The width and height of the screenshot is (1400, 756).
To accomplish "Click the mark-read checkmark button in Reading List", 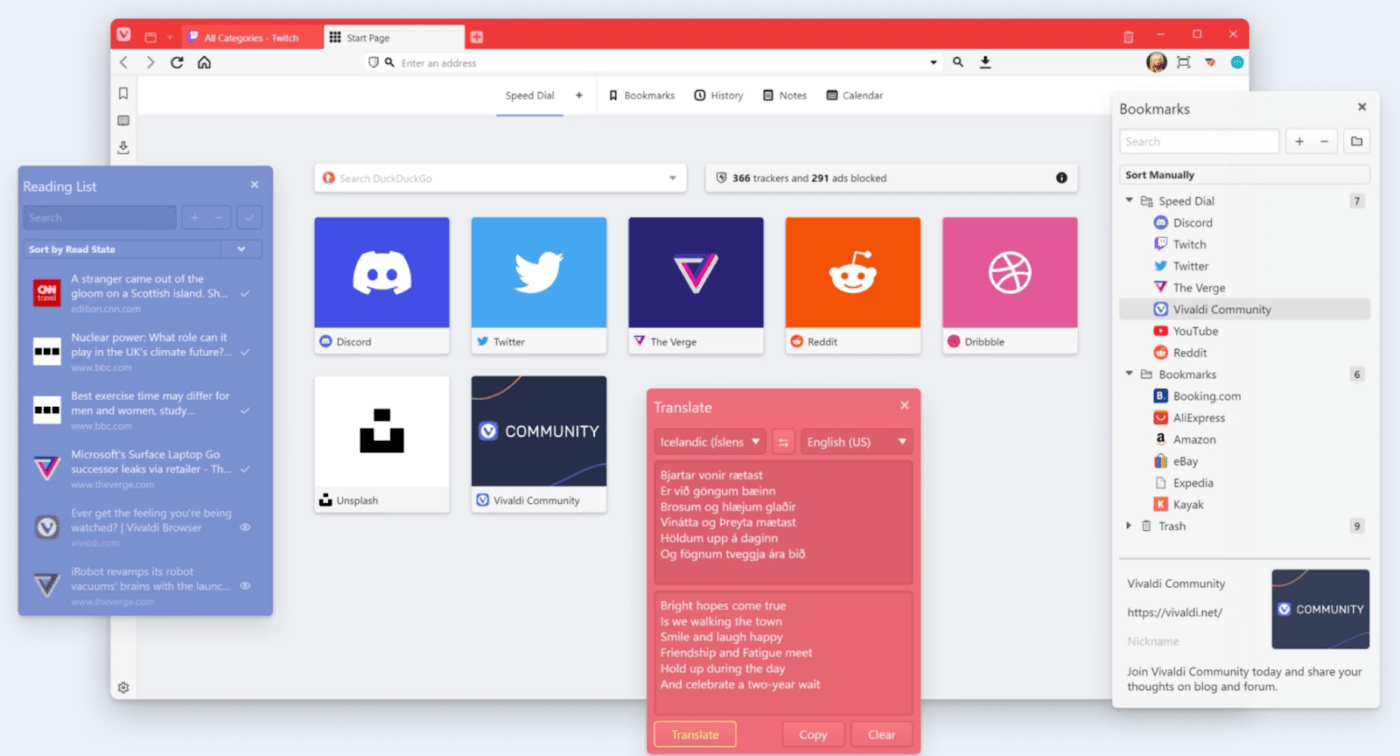I will [249, 217].
